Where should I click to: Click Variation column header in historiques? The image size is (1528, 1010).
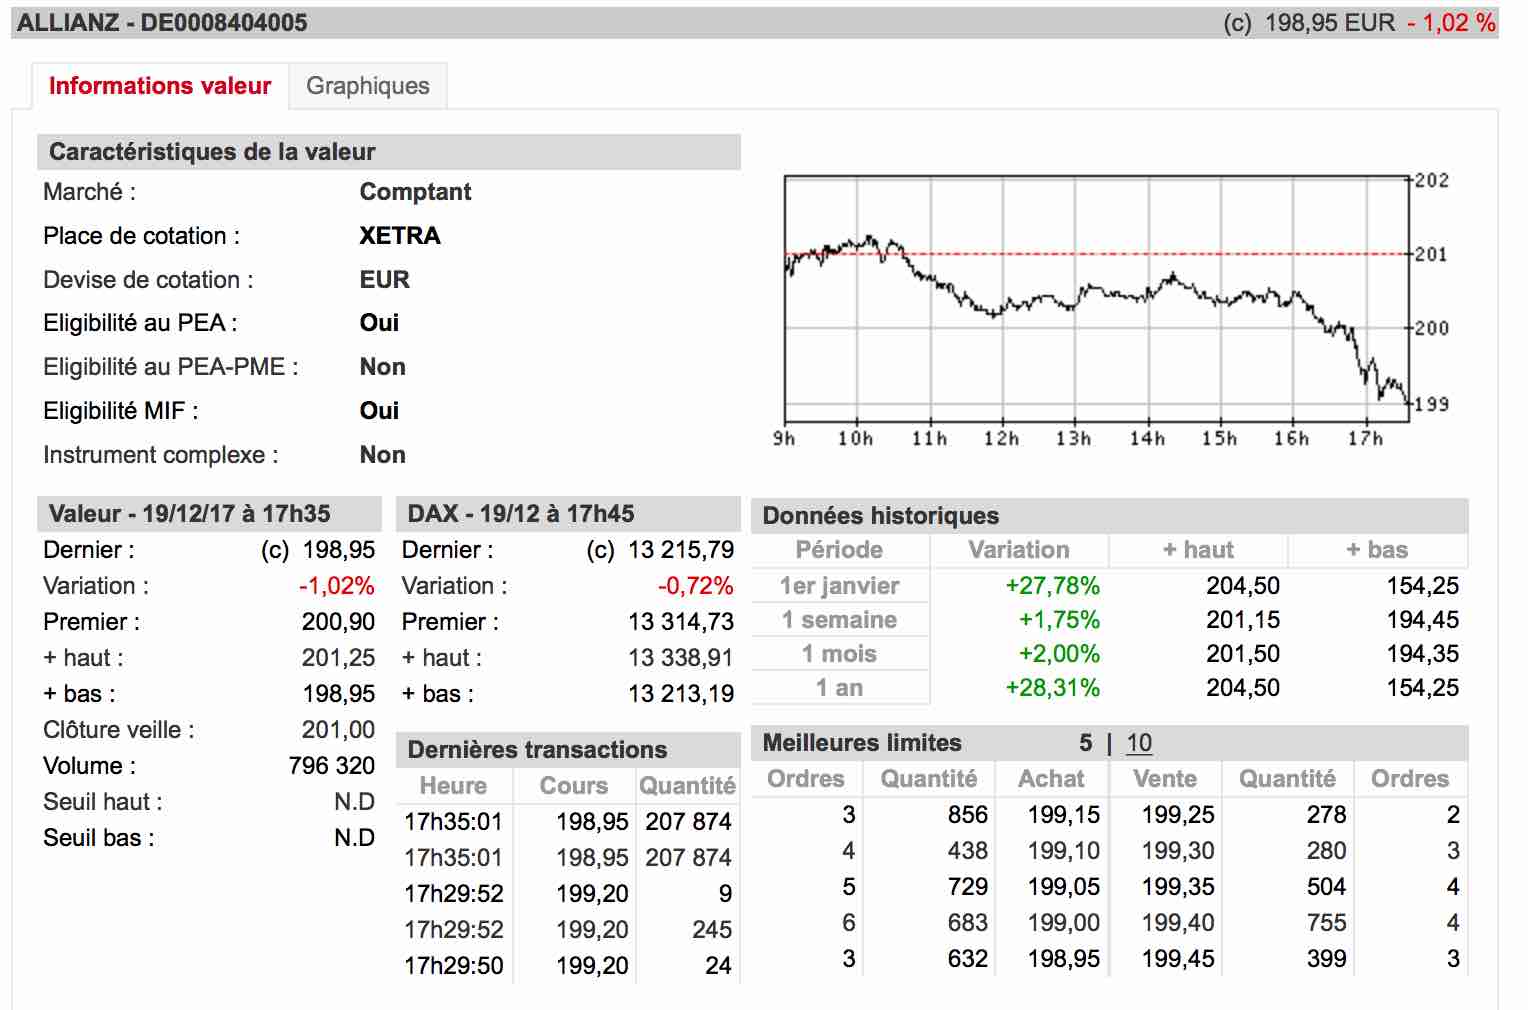[x=1019, y=550]
